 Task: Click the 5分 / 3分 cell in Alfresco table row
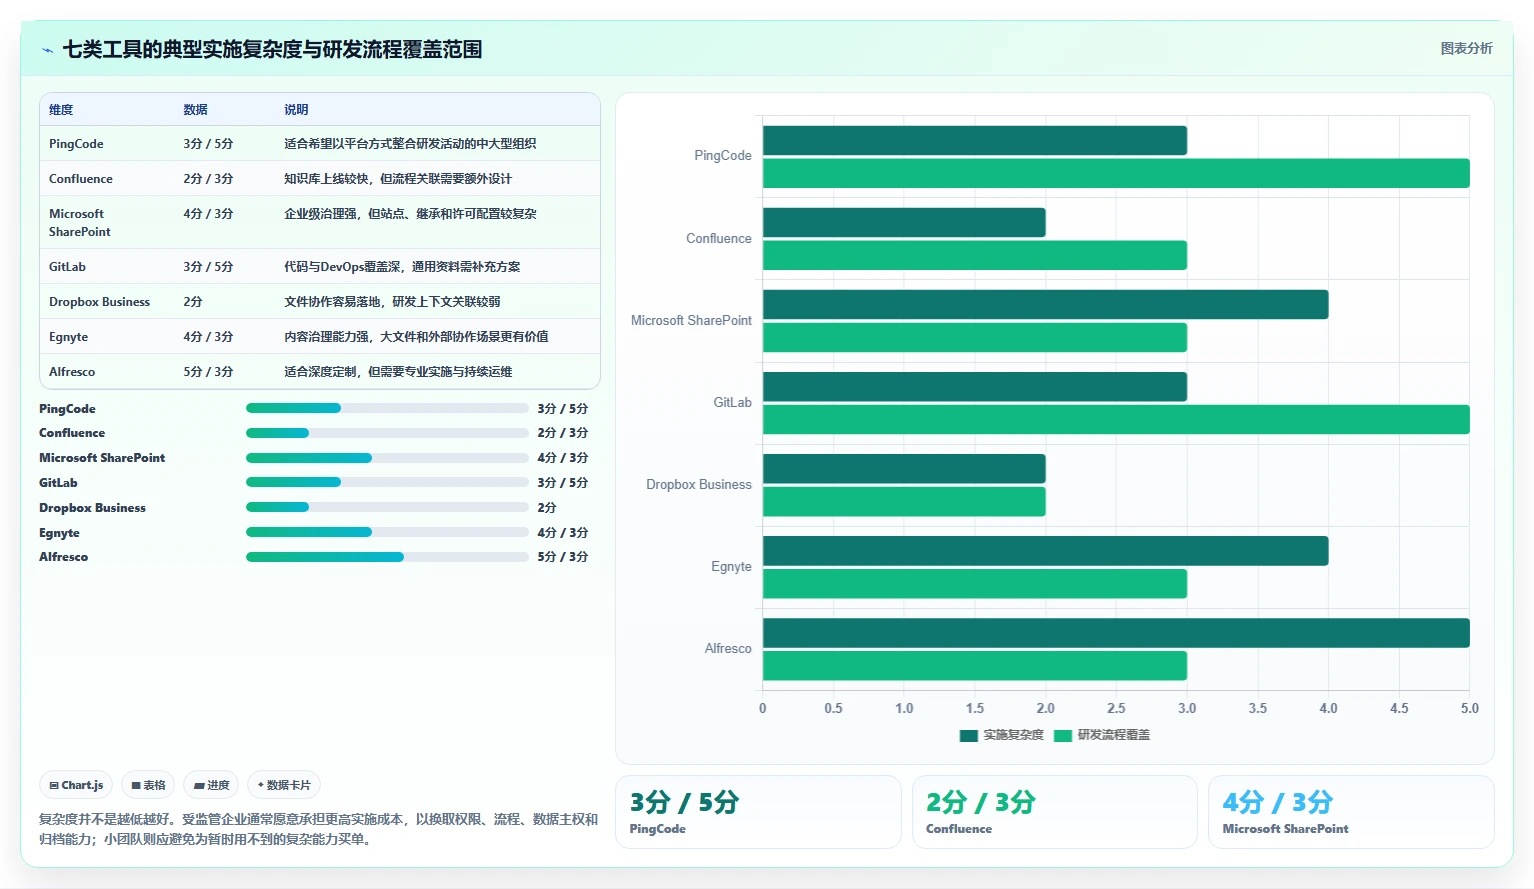(208, 372)
